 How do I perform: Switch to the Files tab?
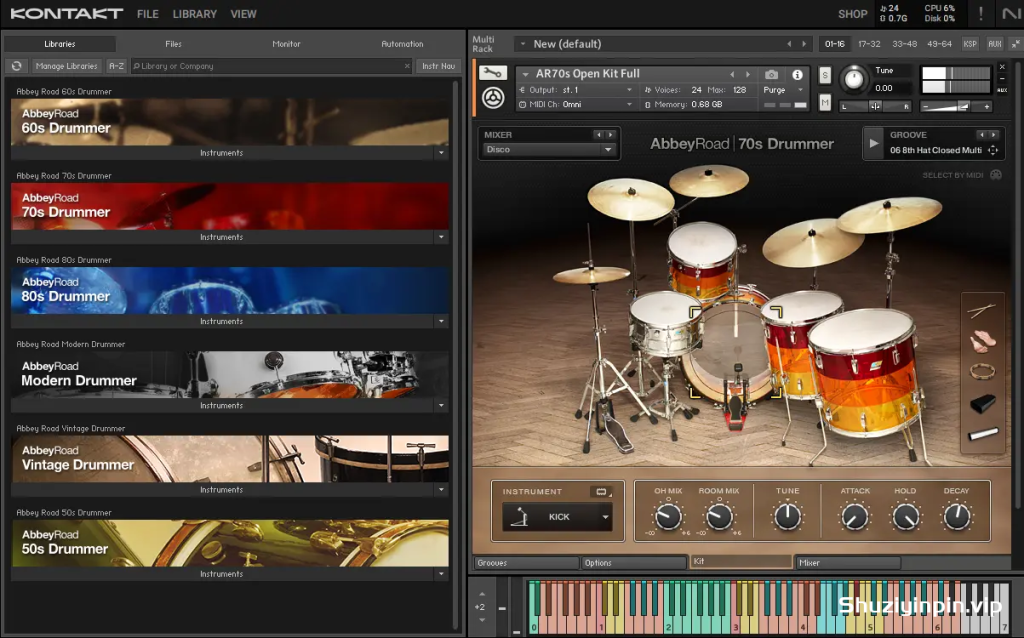(174, 44)
